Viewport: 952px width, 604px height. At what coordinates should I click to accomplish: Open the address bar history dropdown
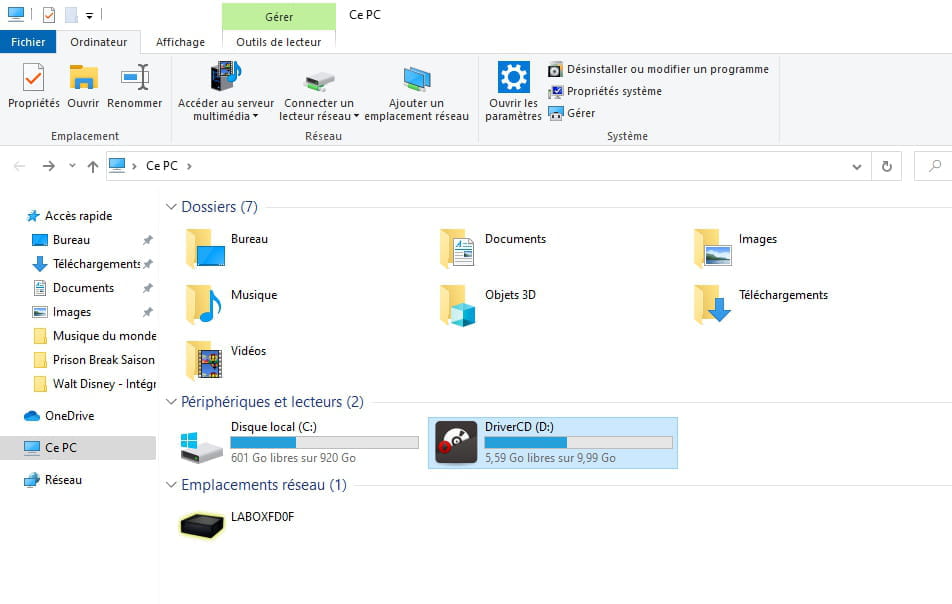(x=857, y=166)
